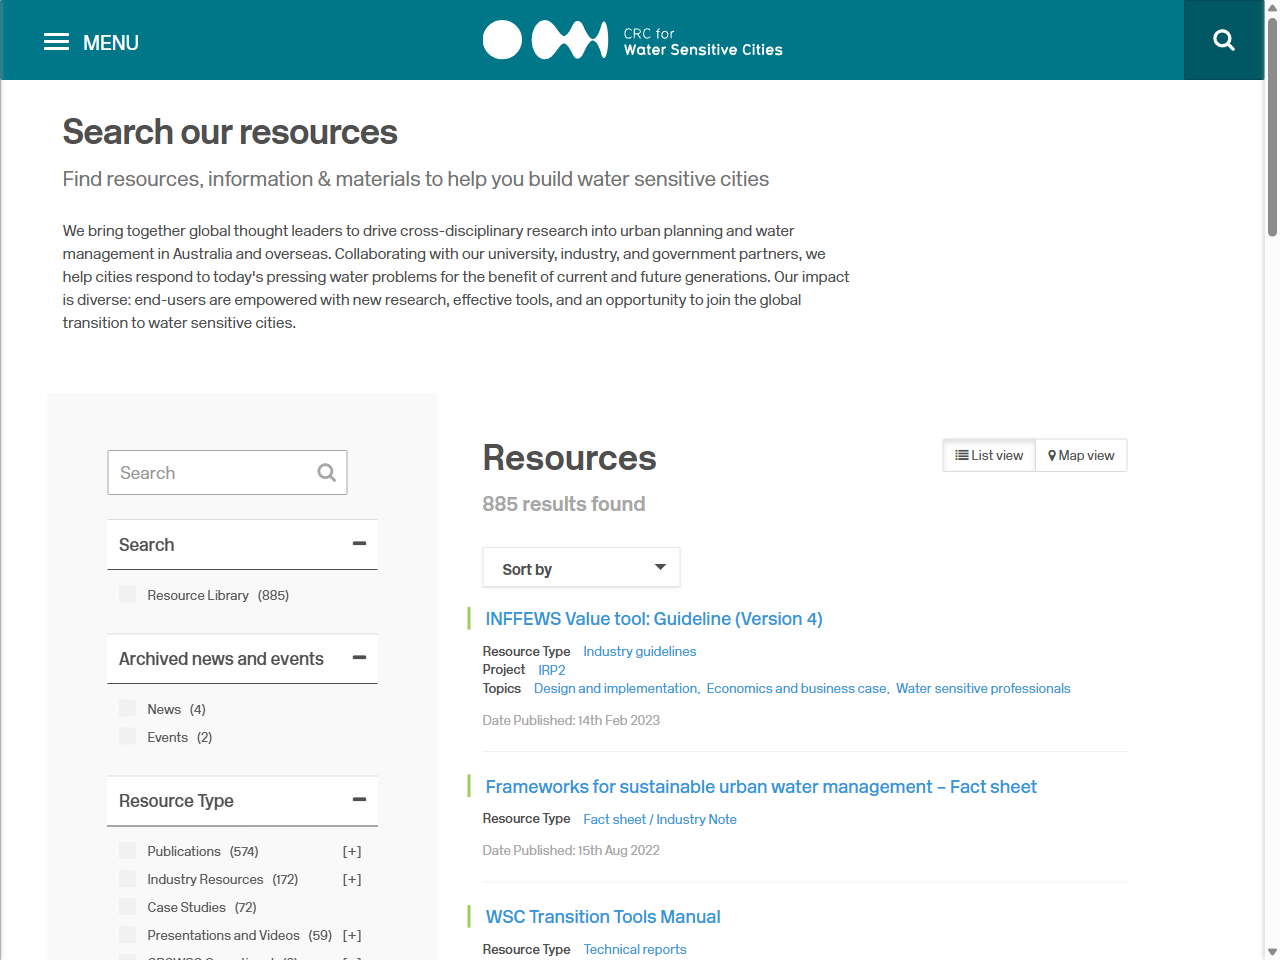
Task: Click the search magnifier in the teal header
Action: pos(1223,40)
